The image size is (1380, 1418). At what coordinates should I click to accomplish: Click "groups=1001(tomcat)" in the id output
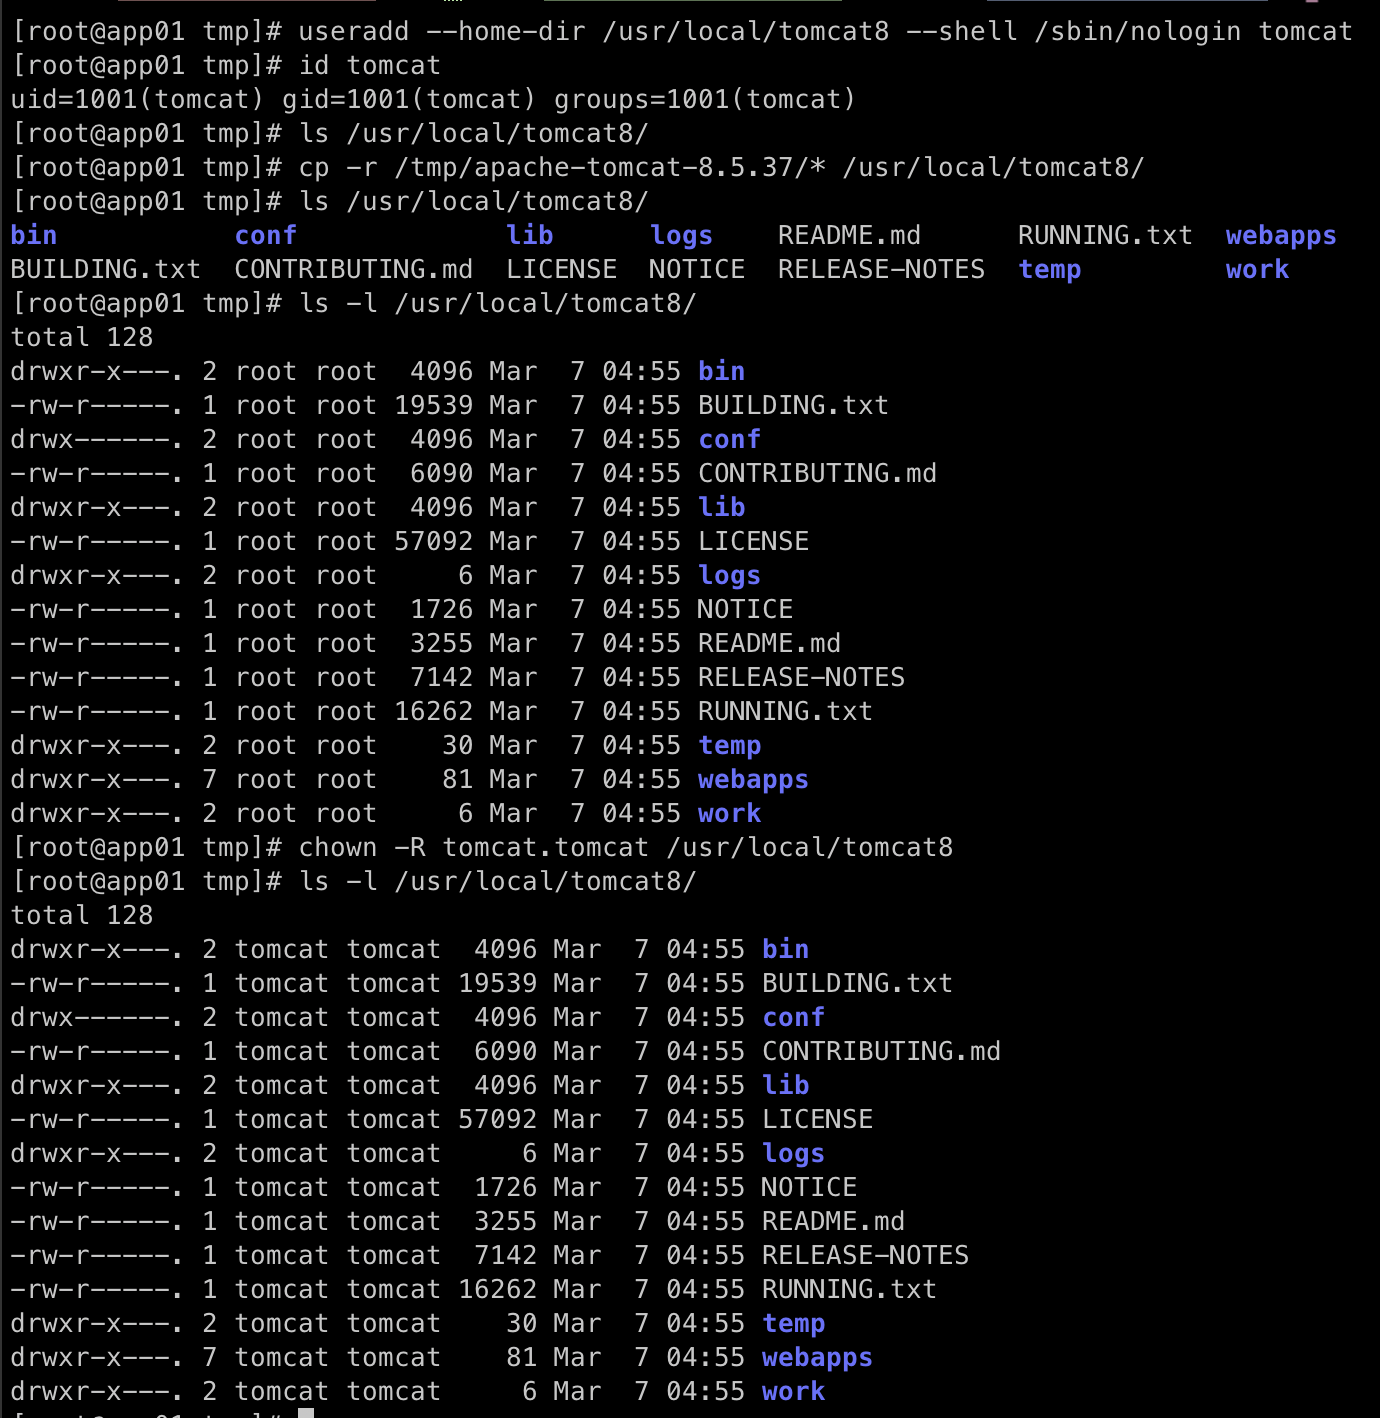[706, 100]
